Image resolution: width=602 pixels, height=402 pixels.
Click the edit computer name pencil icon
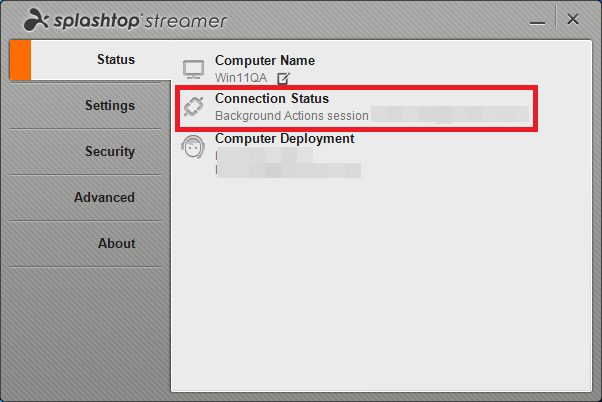pyautogui.click(x=283, y=78)
